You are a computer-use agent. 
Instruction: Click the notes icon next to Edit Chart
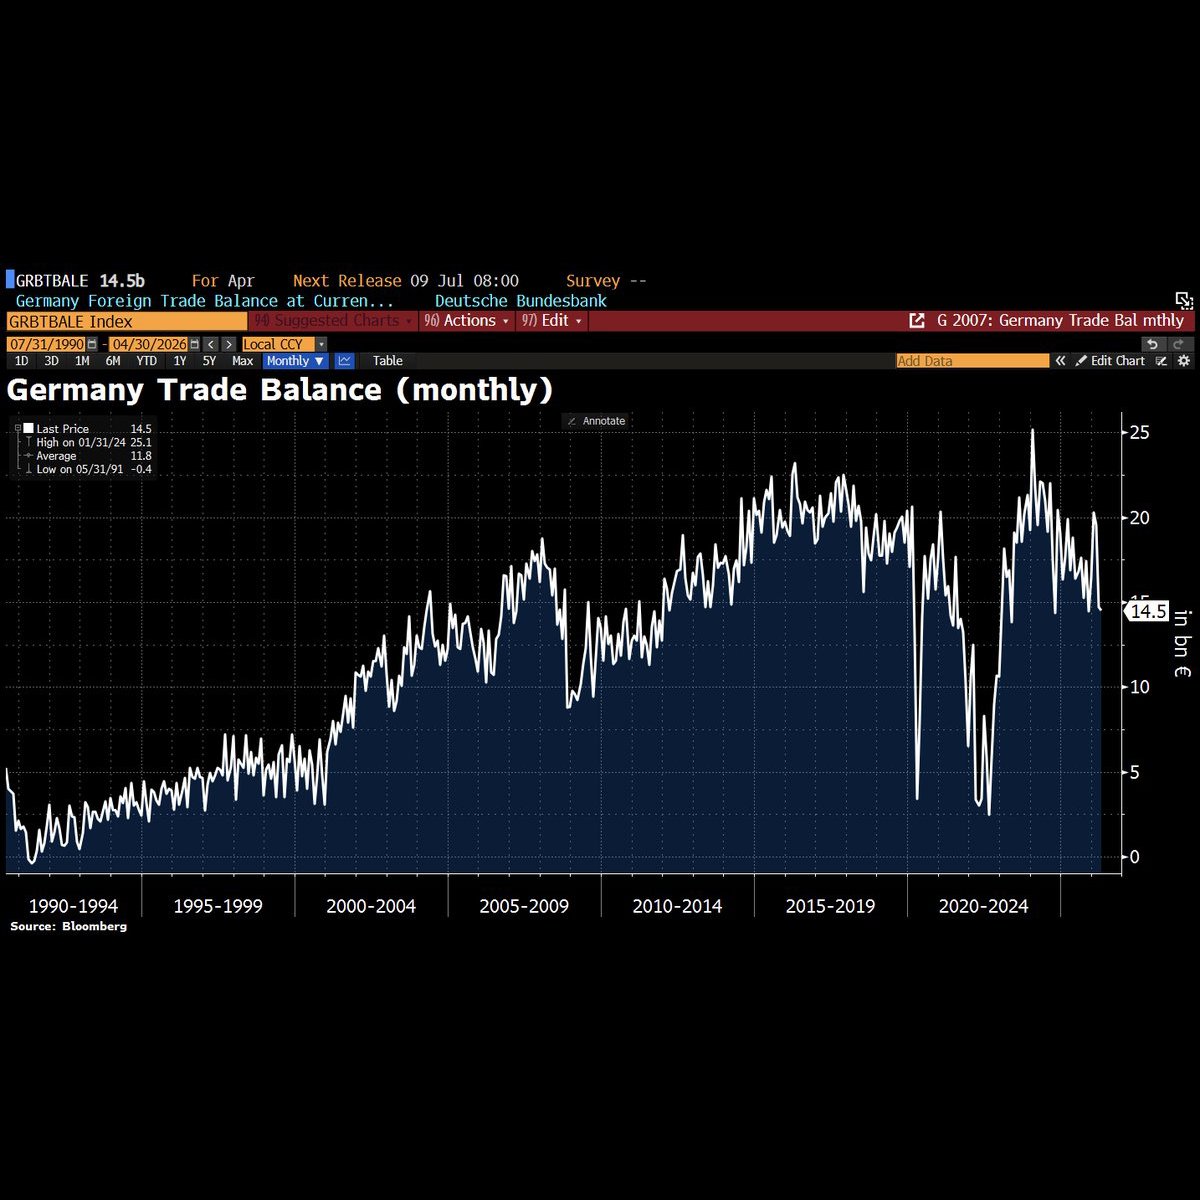[x=1162, y=361]
